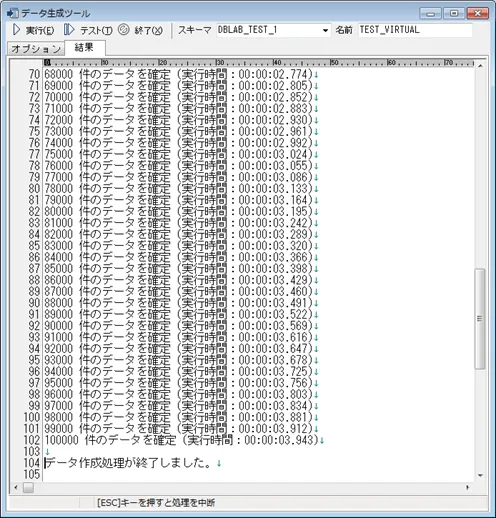
Task: Click the vertical scrollbar thumb
Action: [480, 318]
